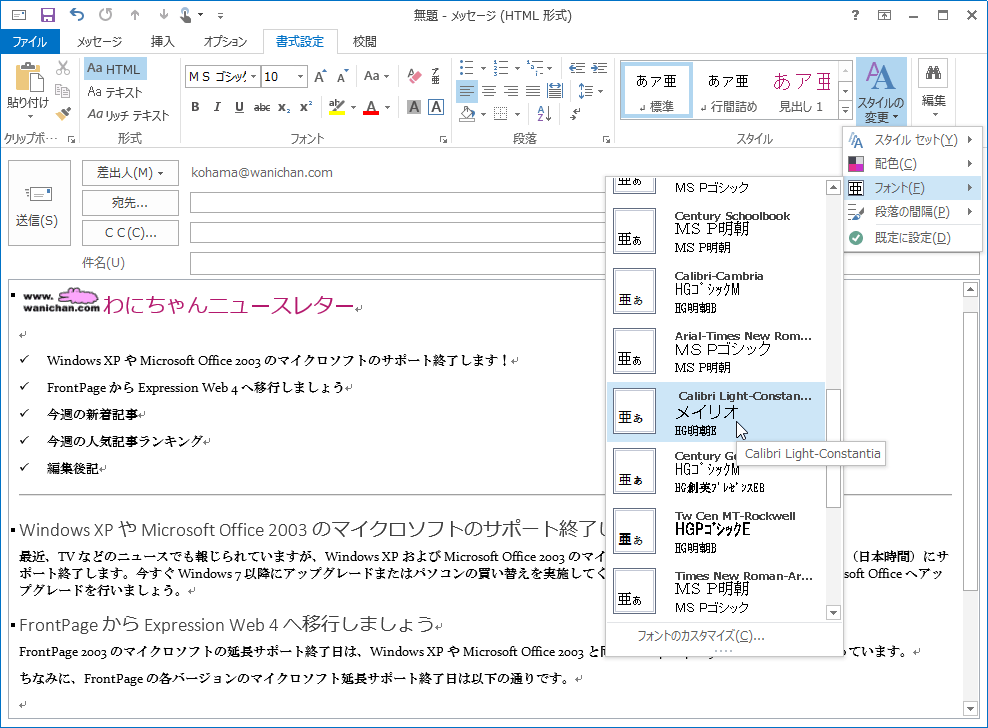Open the 差出人 sender dropdown button
988x728 pixels.
(130, 173)
